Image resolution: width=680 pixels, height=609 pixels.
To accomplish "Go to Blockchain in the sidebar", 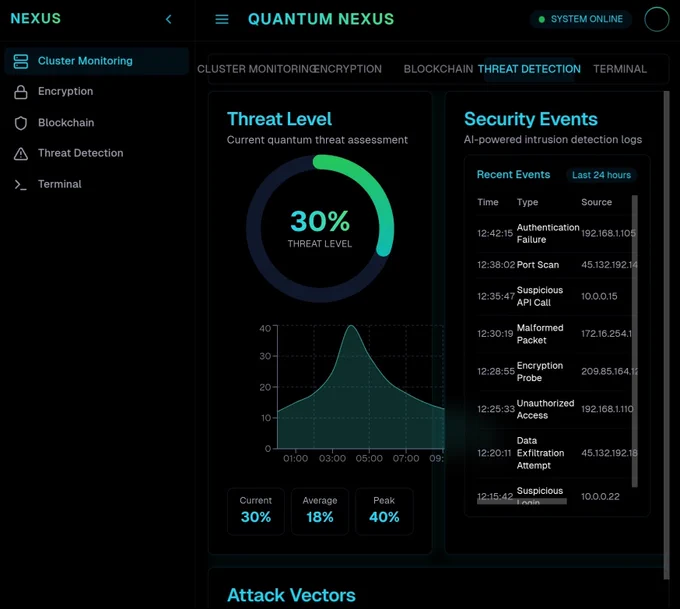I will (x=97, y=123).
